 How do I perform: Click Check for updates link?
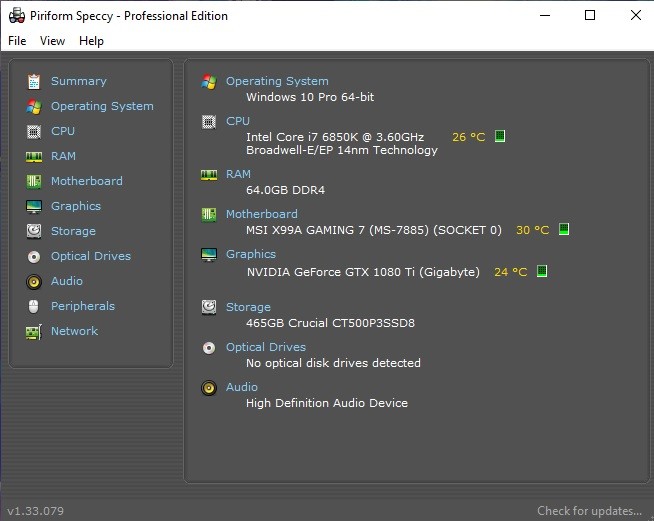(x=589, y=511)
